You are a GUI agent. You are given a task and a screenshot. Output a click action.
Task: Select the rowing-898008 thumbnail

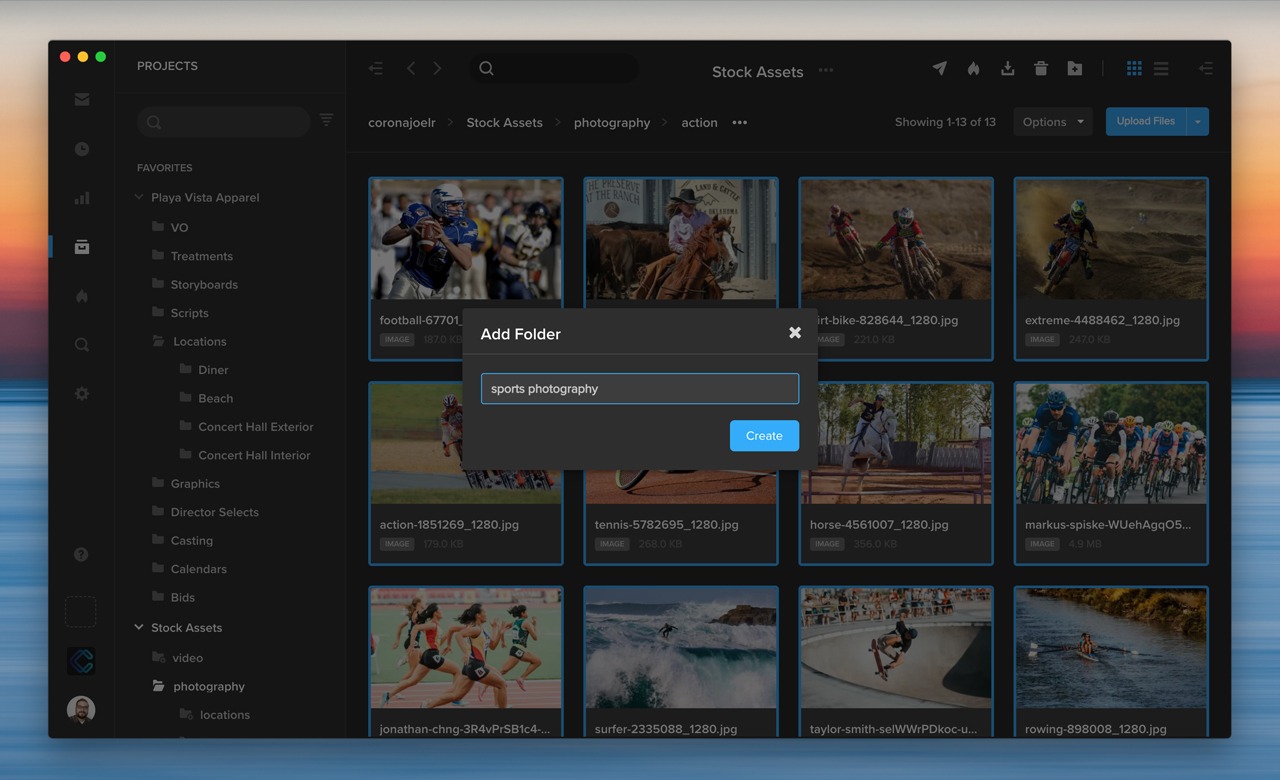tap(1111, 648)
